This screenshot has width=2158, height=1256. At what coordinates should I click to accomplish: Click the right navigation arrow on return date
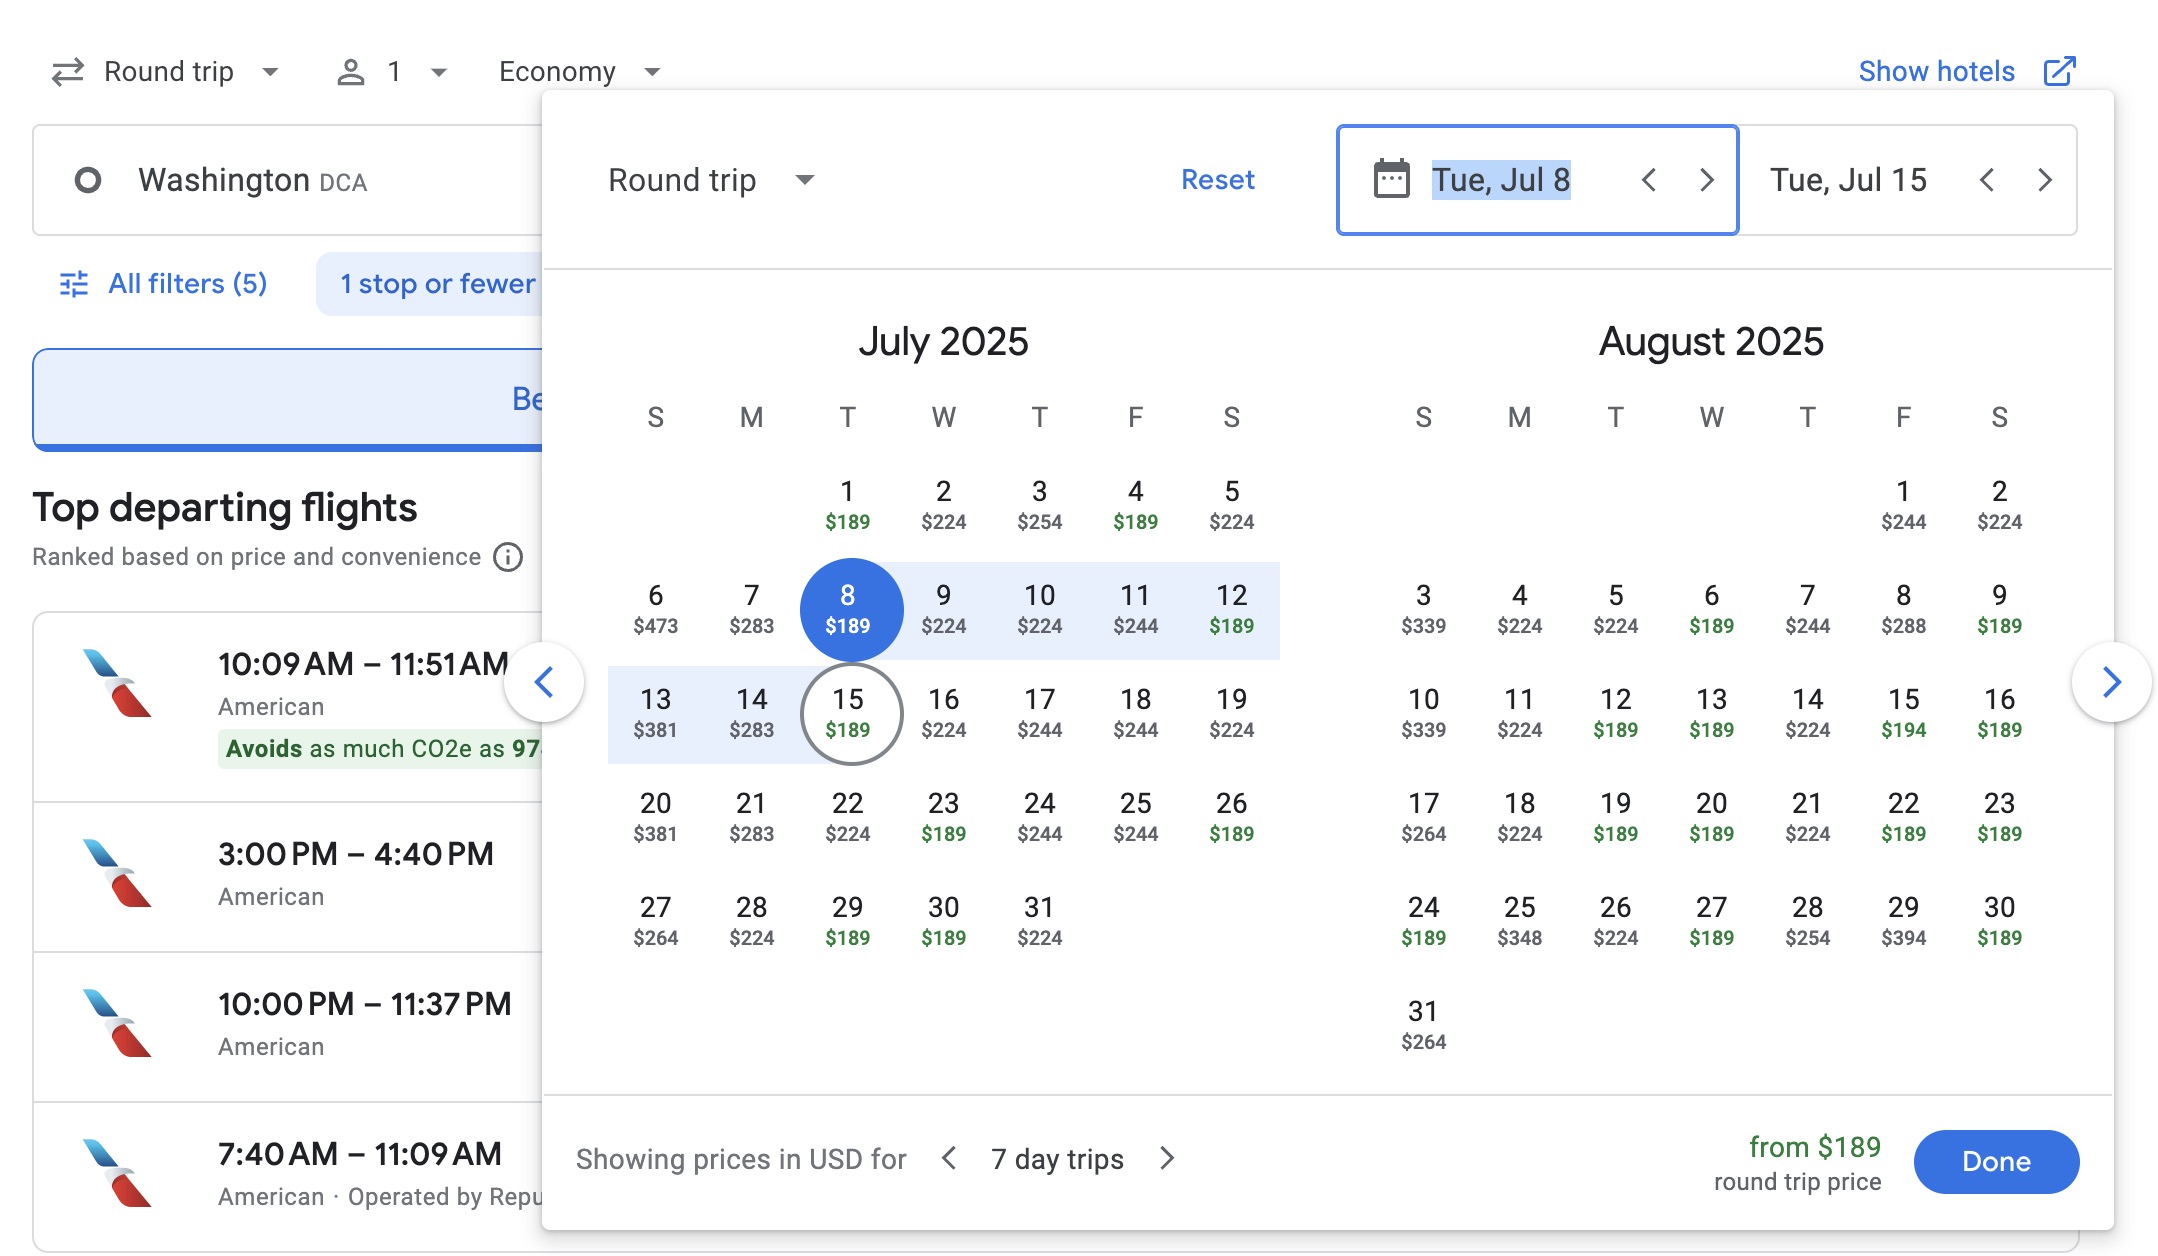coord(2046,178)
